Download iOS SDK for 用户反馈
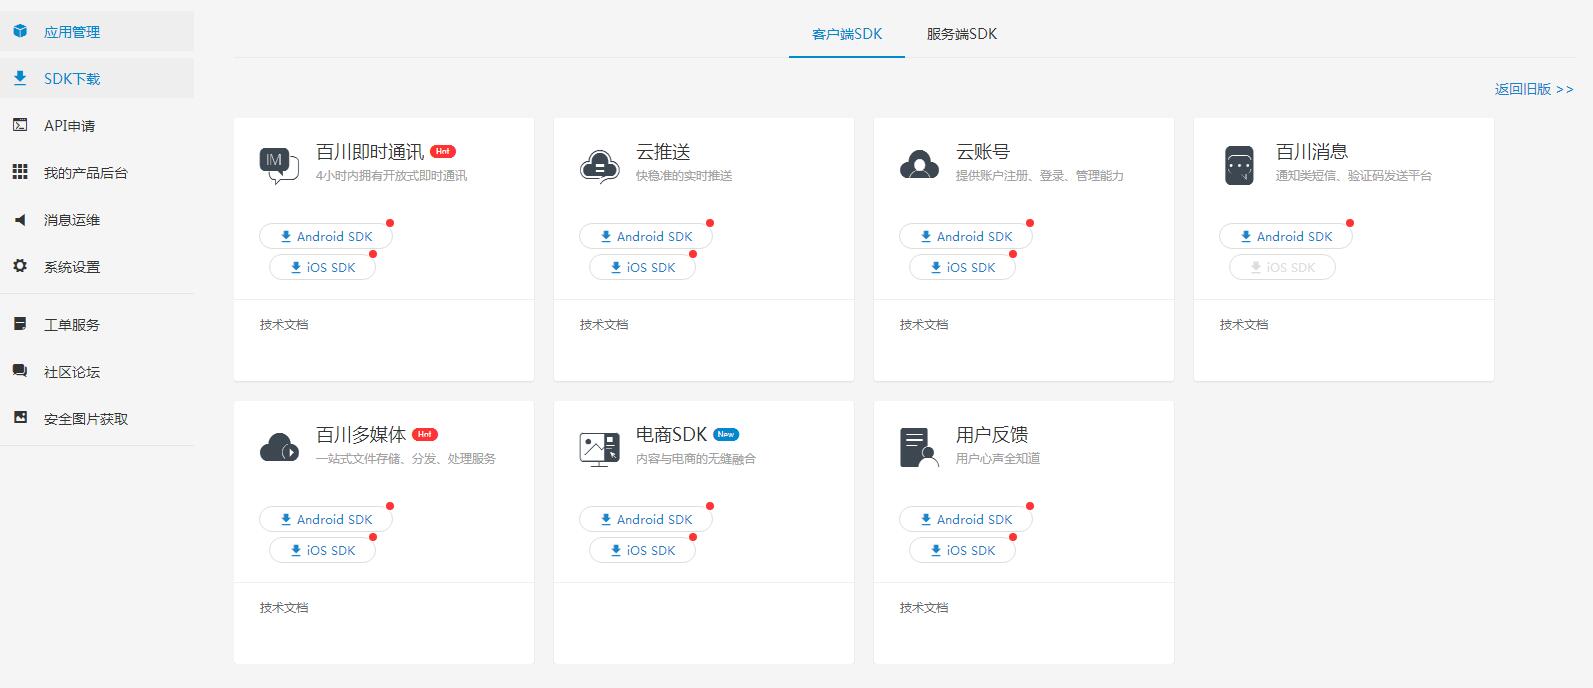Viewport: 1593px width, 688px height. coord(962,550)
